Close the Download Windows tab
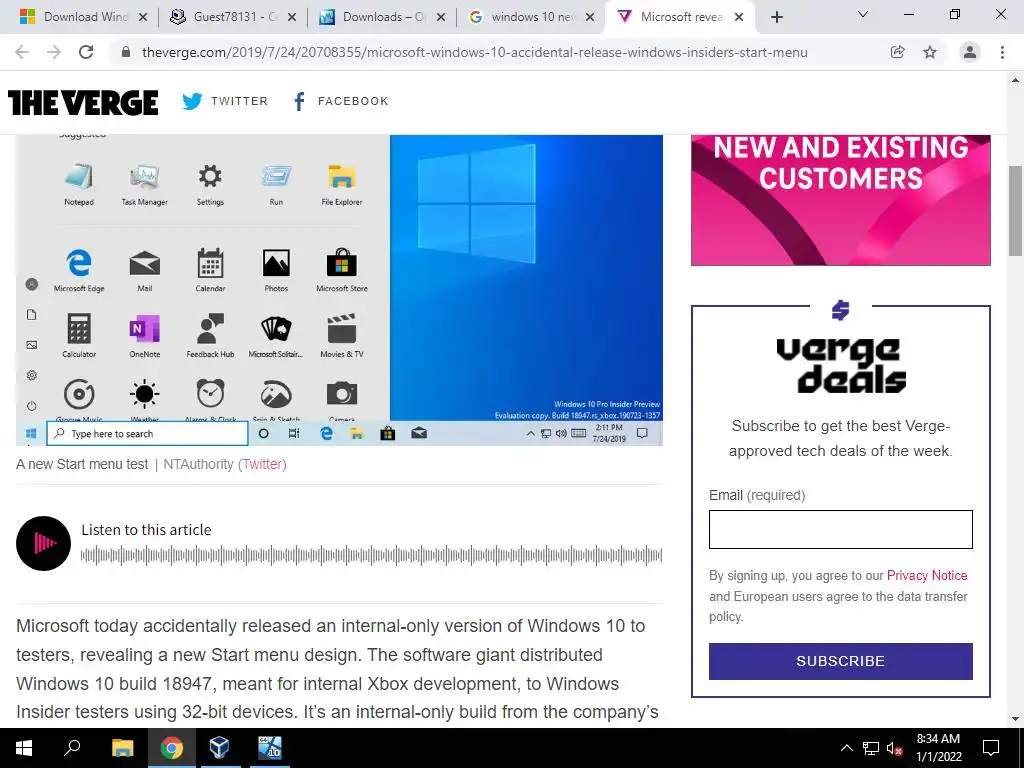1024x768 pixels. click(x=144, y=17)
